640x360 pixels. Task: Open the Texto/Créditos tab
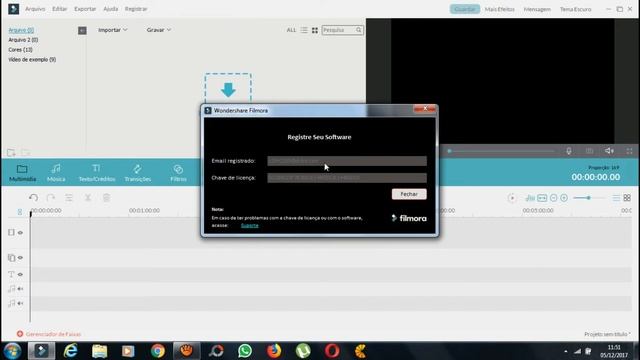(97, 173)
